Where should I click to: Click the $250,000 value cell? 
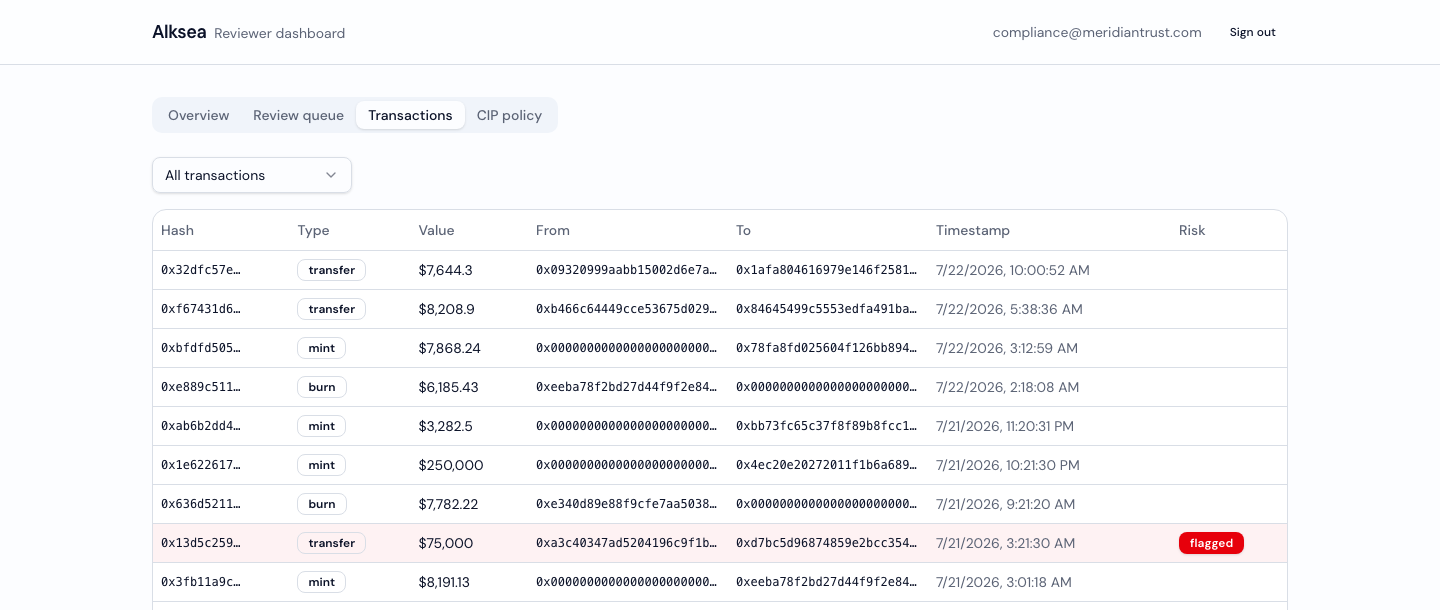click(451, 465)
